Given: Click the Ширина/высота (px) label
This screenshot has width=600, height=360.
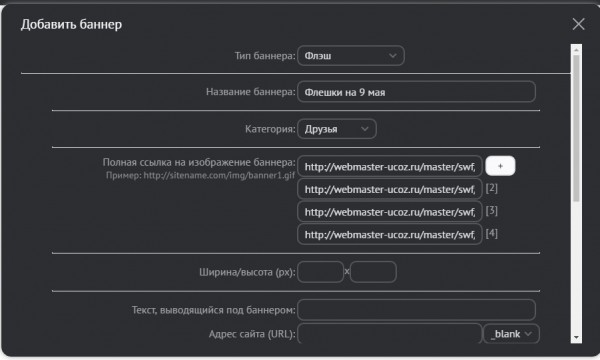Looking at the screenshot, I should [247, 272].
